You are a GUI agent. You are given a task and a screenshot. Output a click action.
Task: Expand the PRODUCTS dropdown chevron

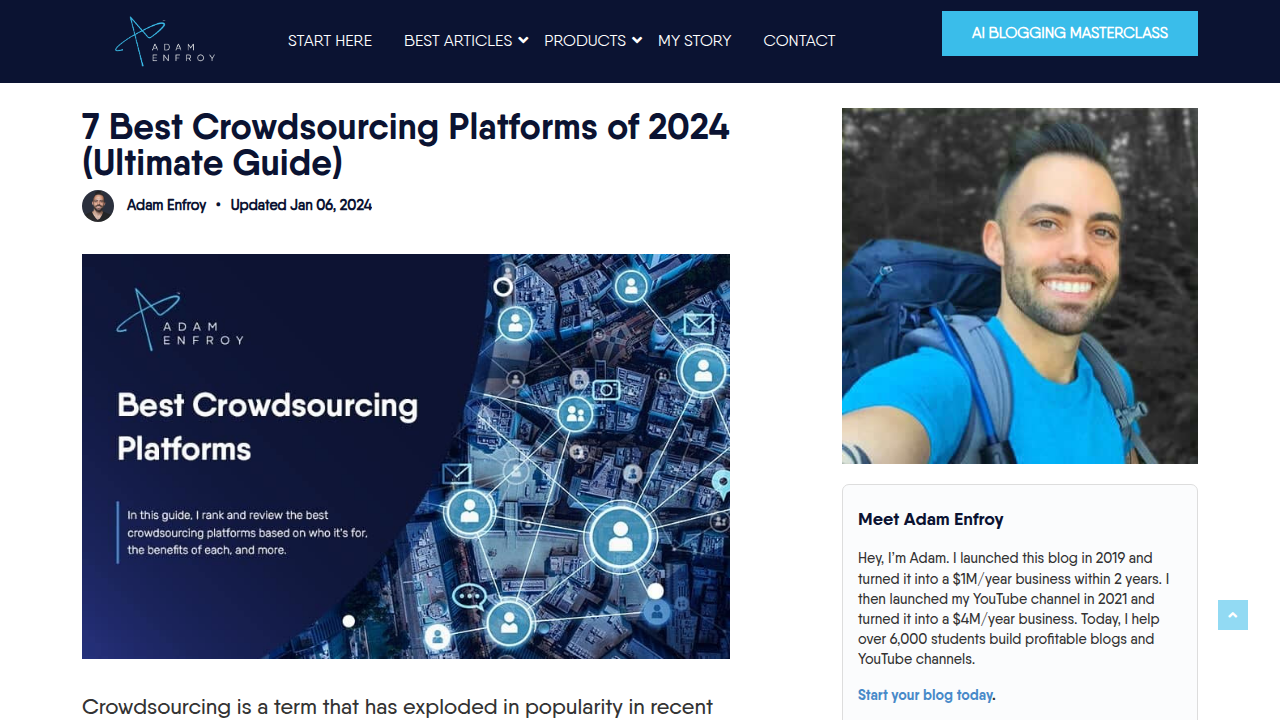point(637,40)
